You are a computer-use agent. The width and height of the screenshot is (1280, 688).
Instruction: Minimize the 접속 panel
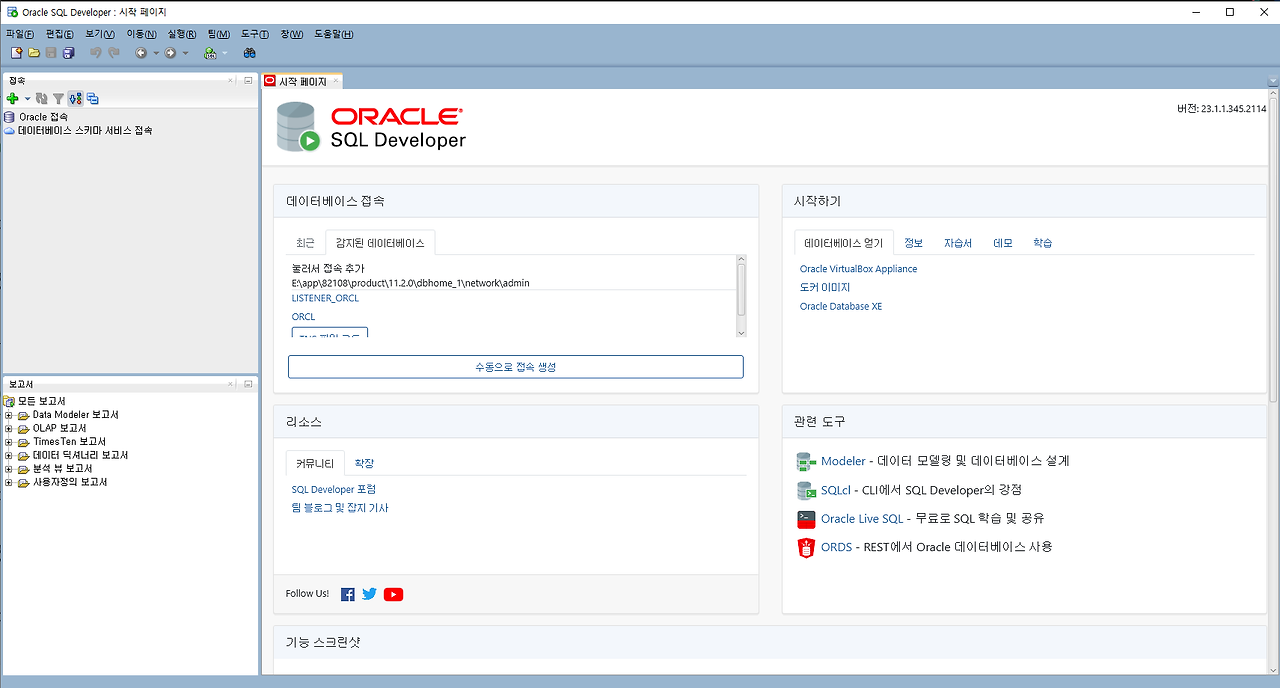pos(248,80)
